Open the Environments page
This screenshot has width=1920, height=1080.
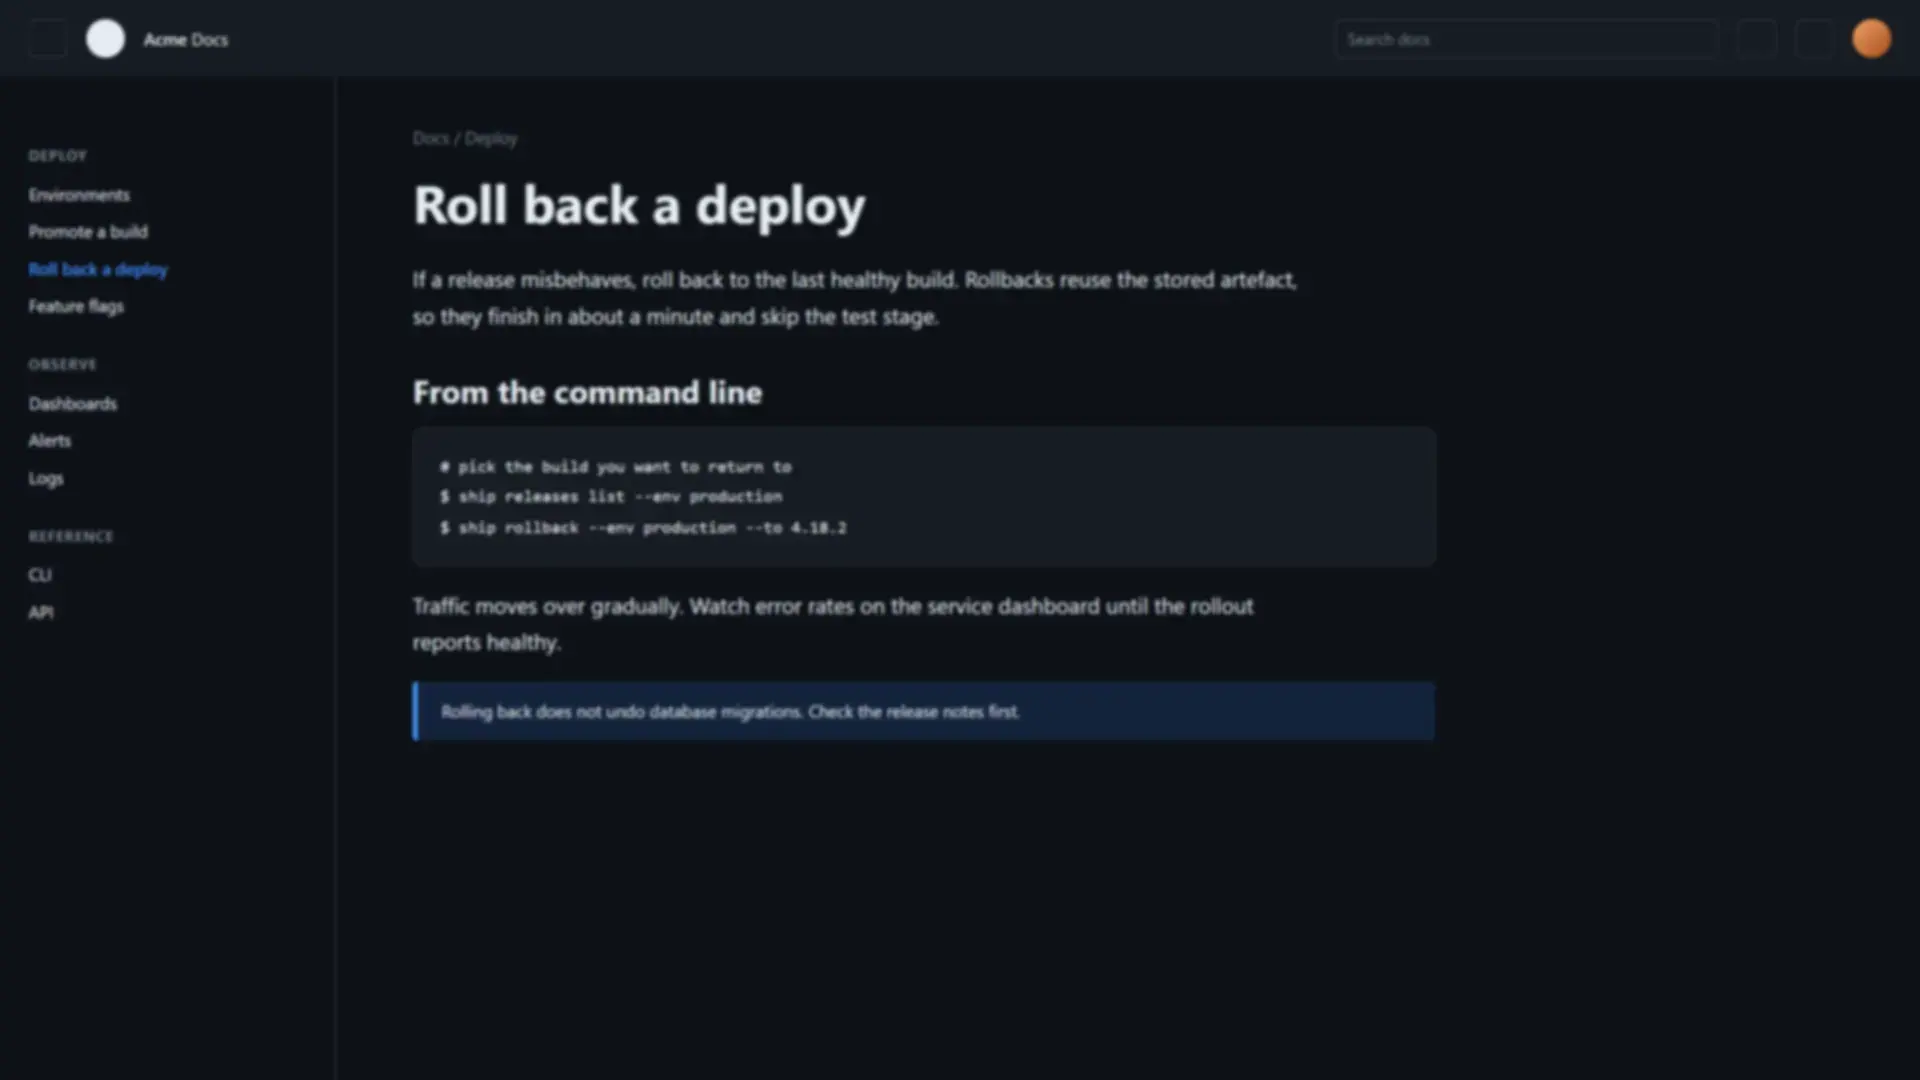click(79, 195)
